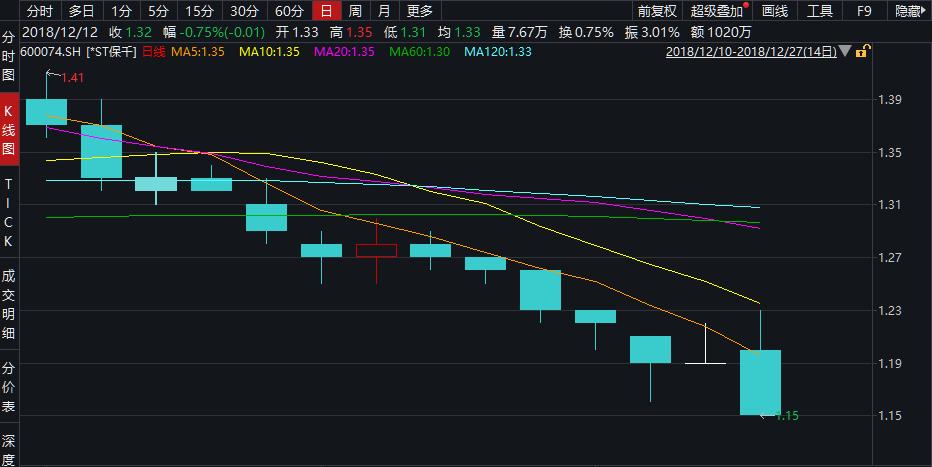Click the 振 3.01% amplitude value
Image resolution: width=932 pixels, height=467 pixels.
(x=652, y=32)
